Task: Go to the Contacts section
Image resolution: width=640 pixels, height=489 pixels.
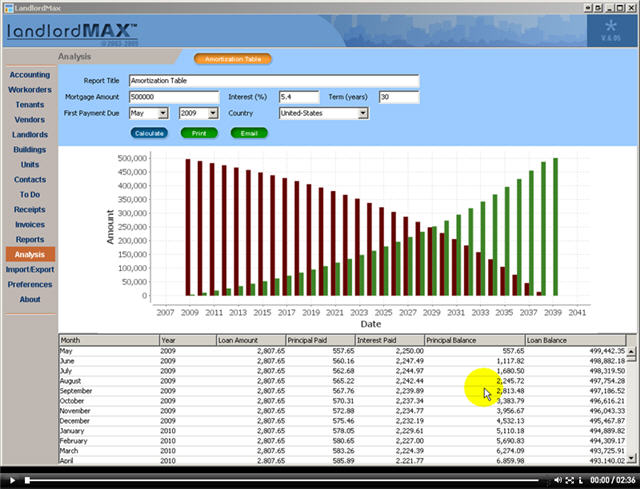Action: pyautogui.click(x=30, y=180)
